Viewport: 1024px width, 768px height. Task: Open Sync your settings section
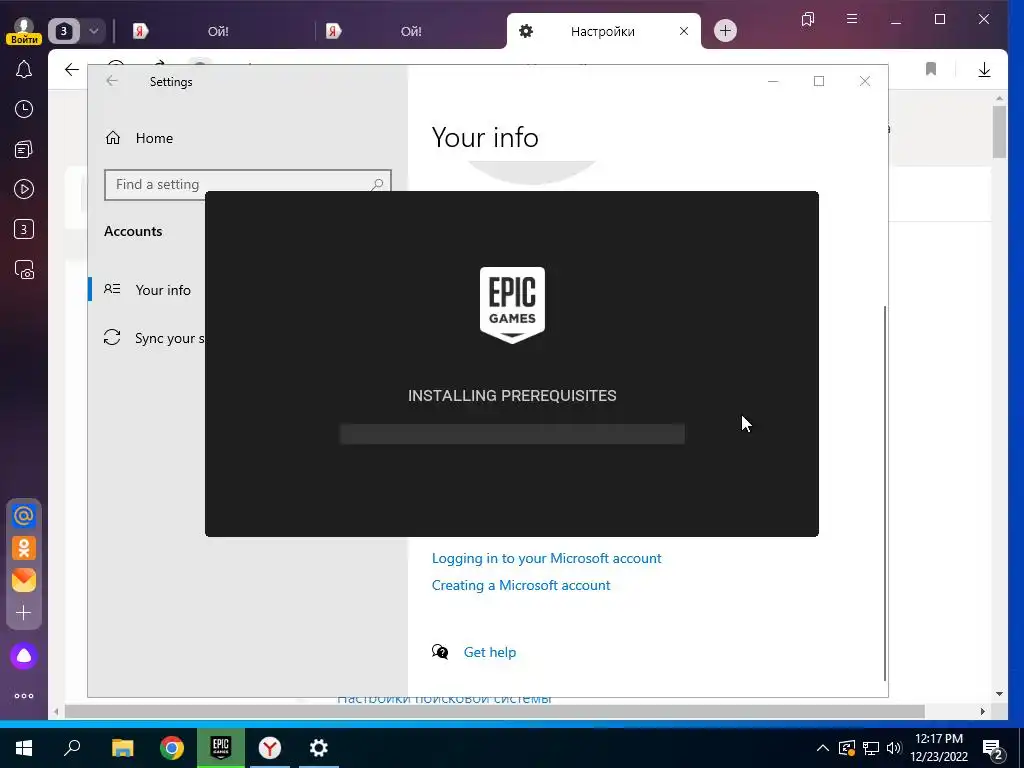154,338
